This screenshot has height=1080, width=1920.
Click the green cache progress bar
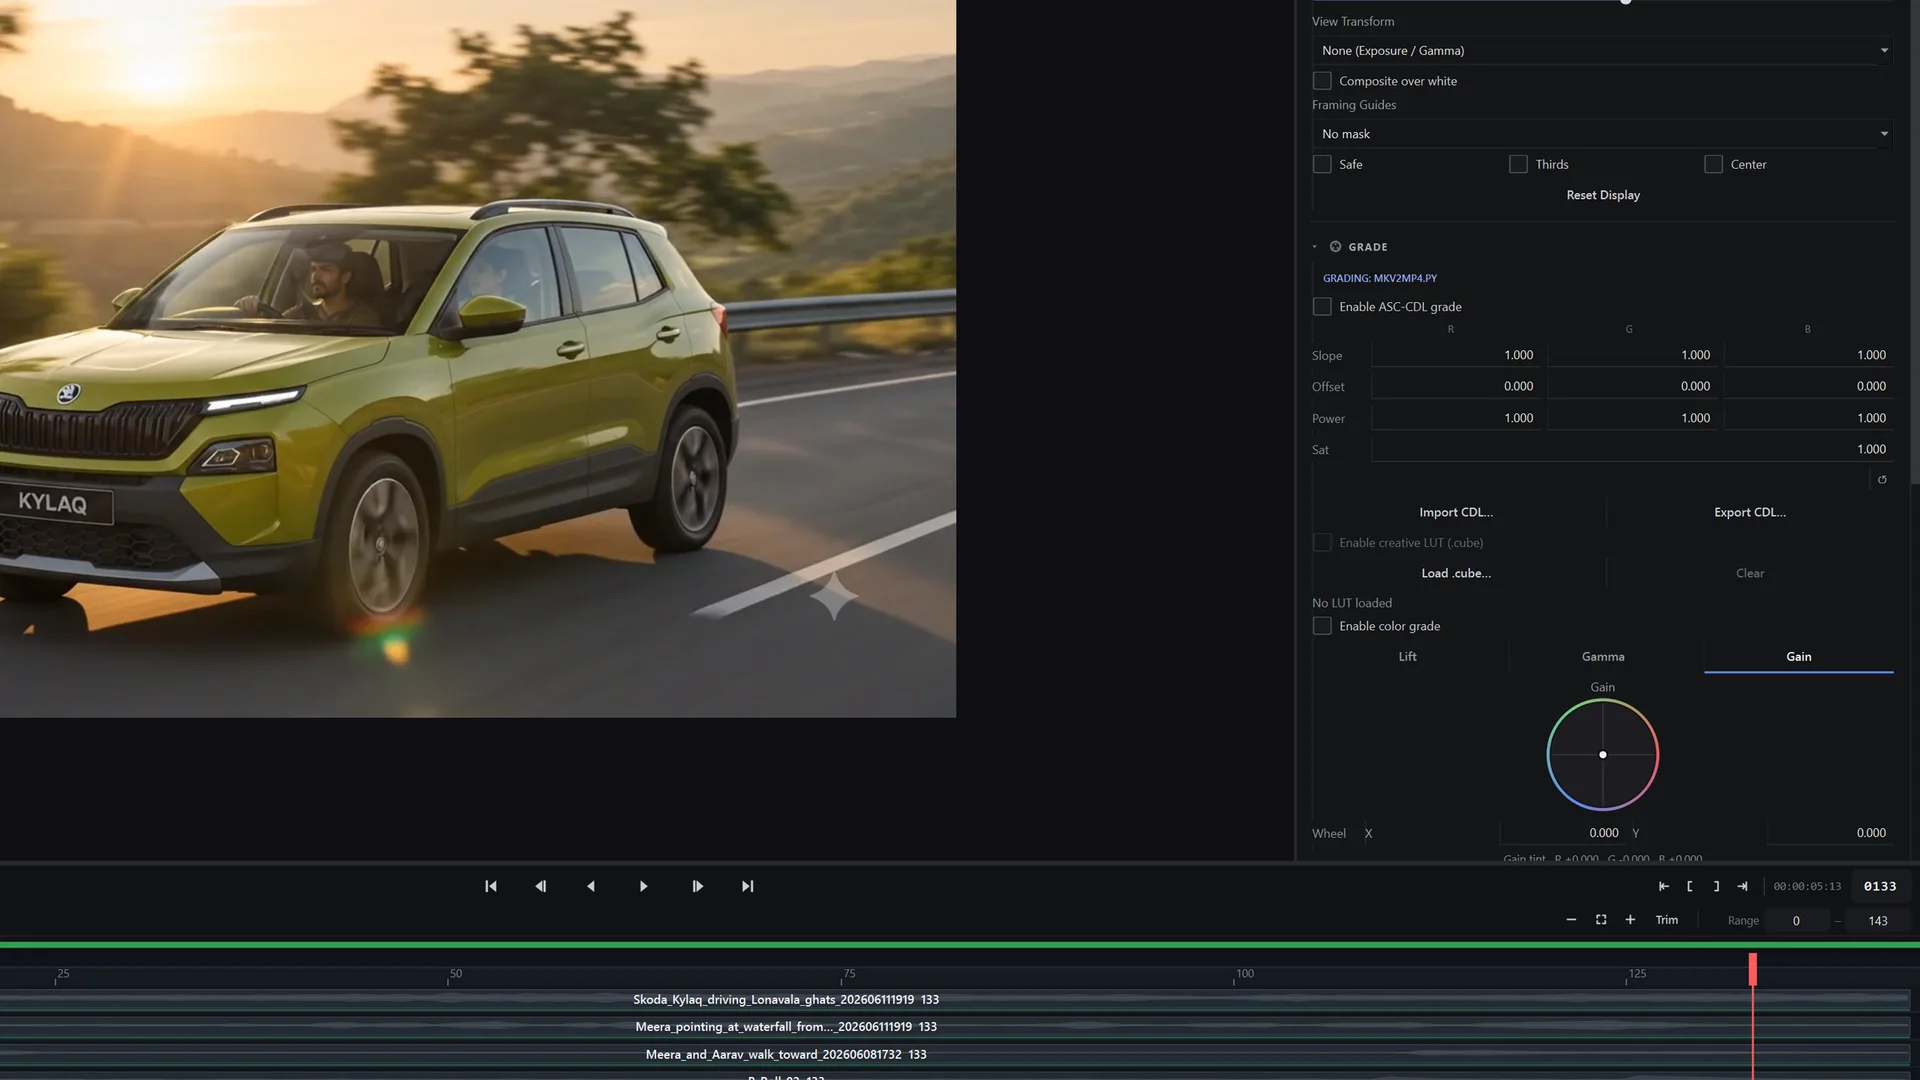pos(960,944)
